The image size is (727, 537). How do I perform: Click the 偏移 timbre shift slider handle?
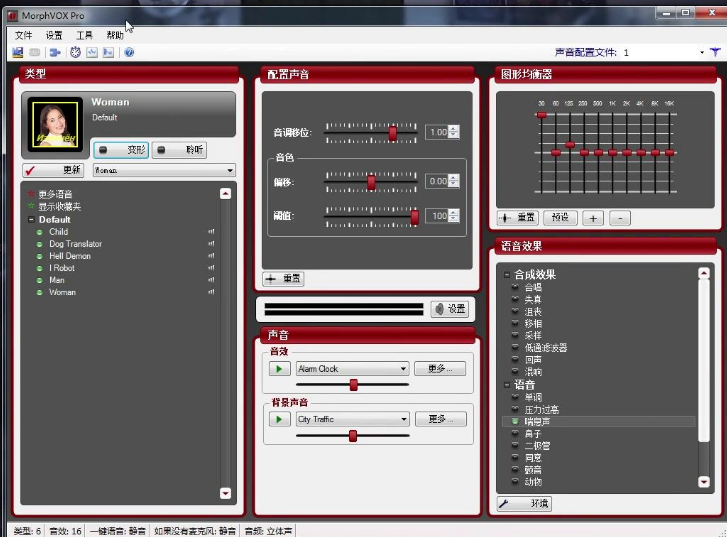[371, 182]
